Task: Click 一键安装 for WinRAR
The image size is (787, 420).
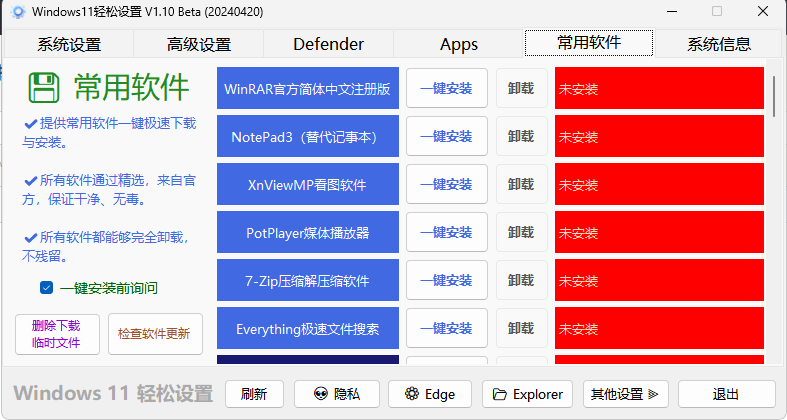Action: (446, 89)
